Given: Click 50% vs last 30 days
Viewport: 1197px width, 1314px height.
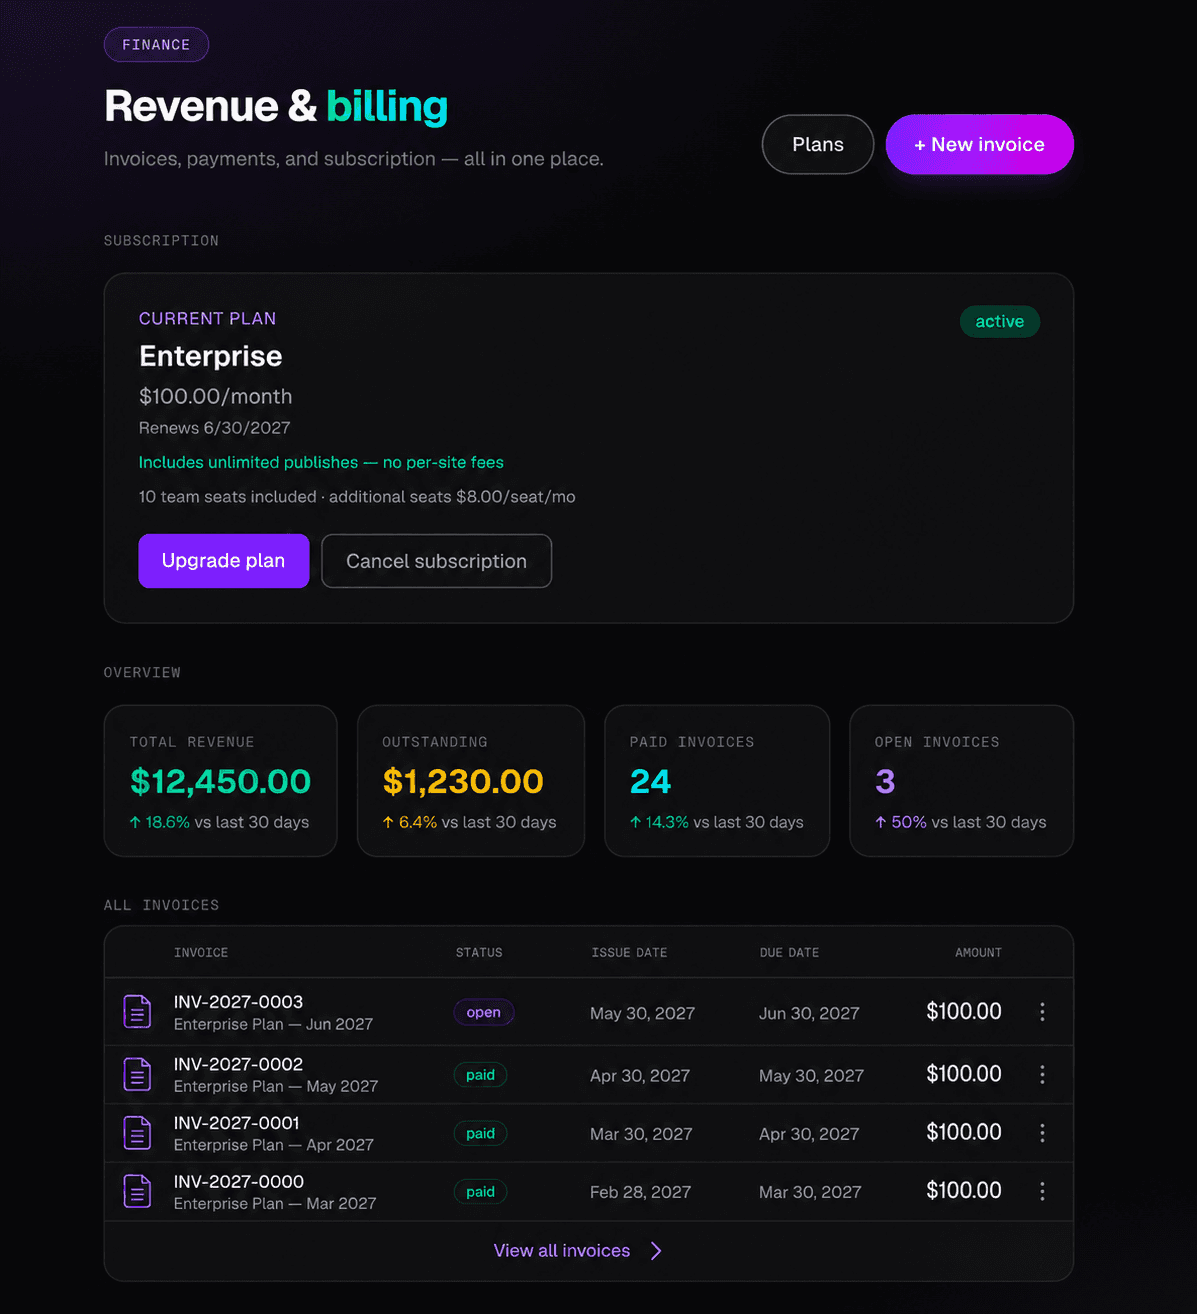Looking at the screenshot, I should tap(961, 822).
